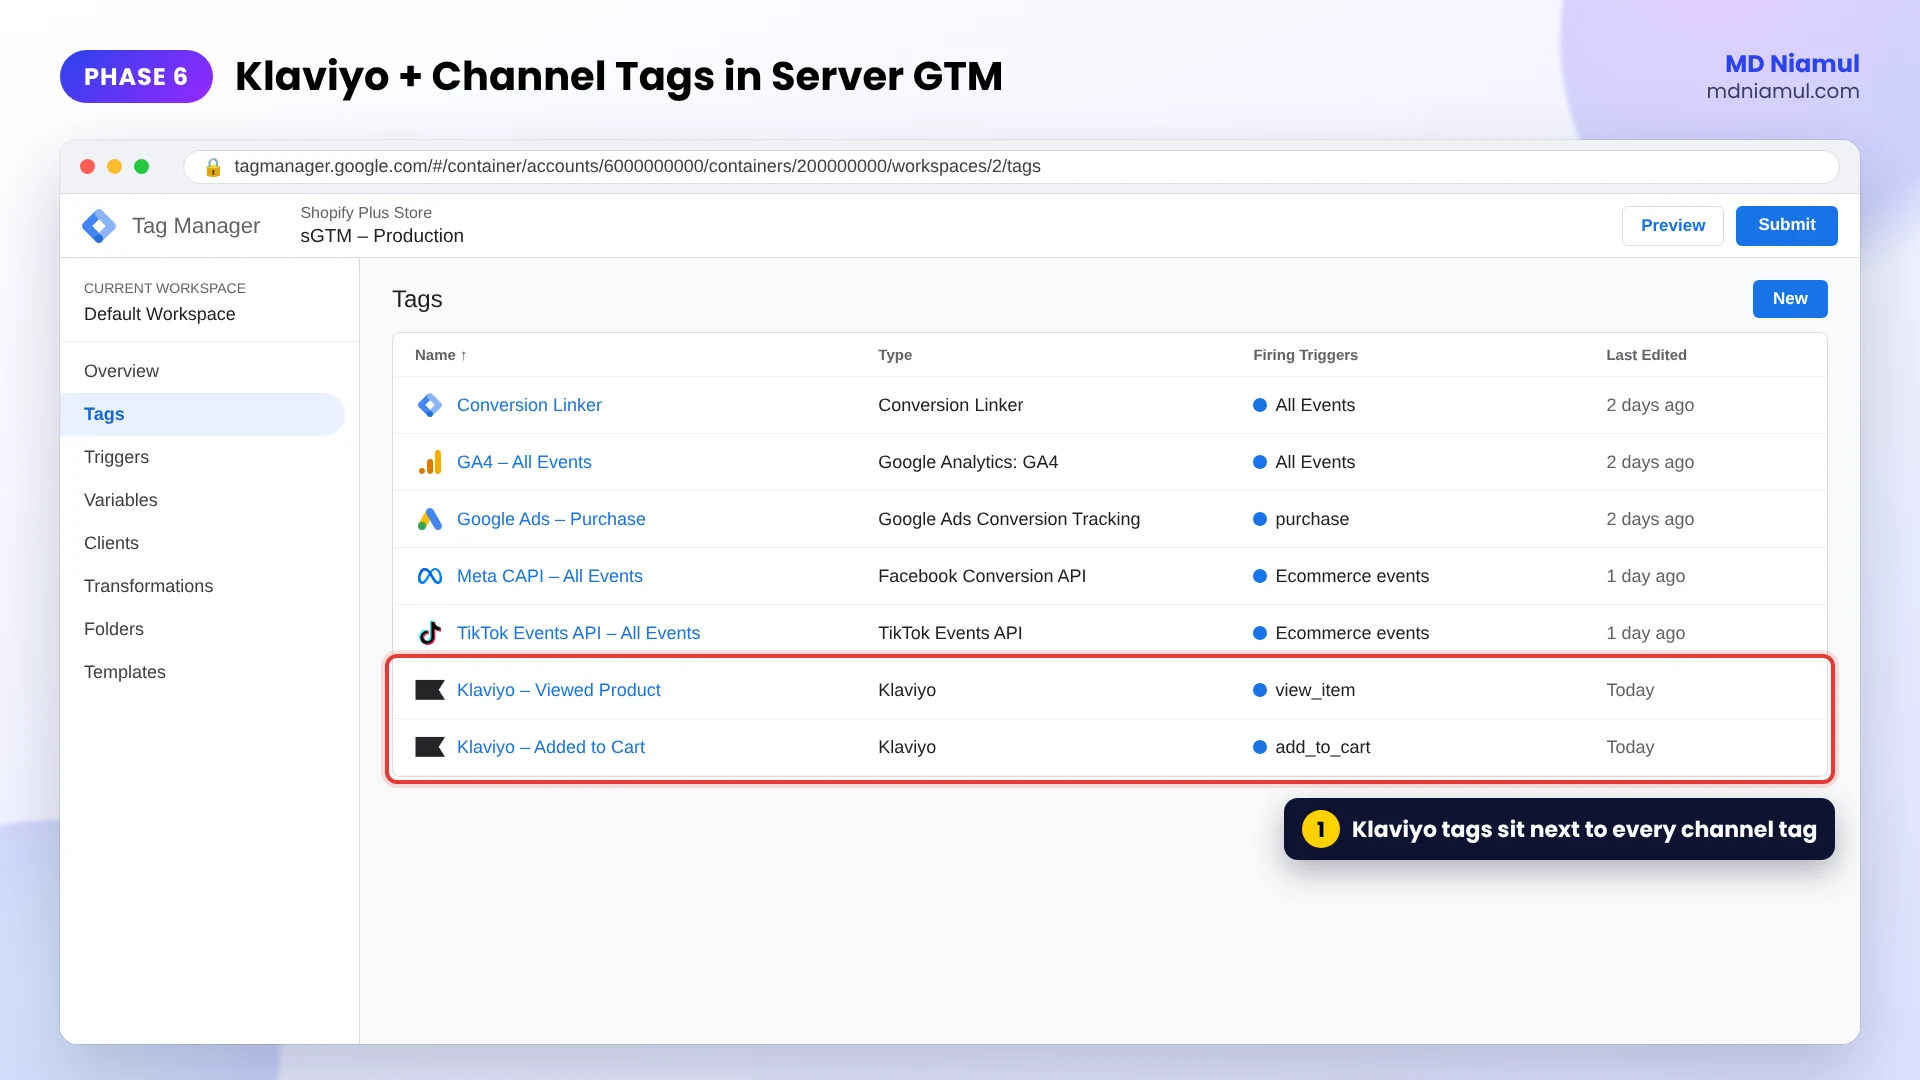Image resolution: width=1920 pixels, height=1080 pixels.
Task: Open the Conversion Linker tag link
Action: coord(529,405)
